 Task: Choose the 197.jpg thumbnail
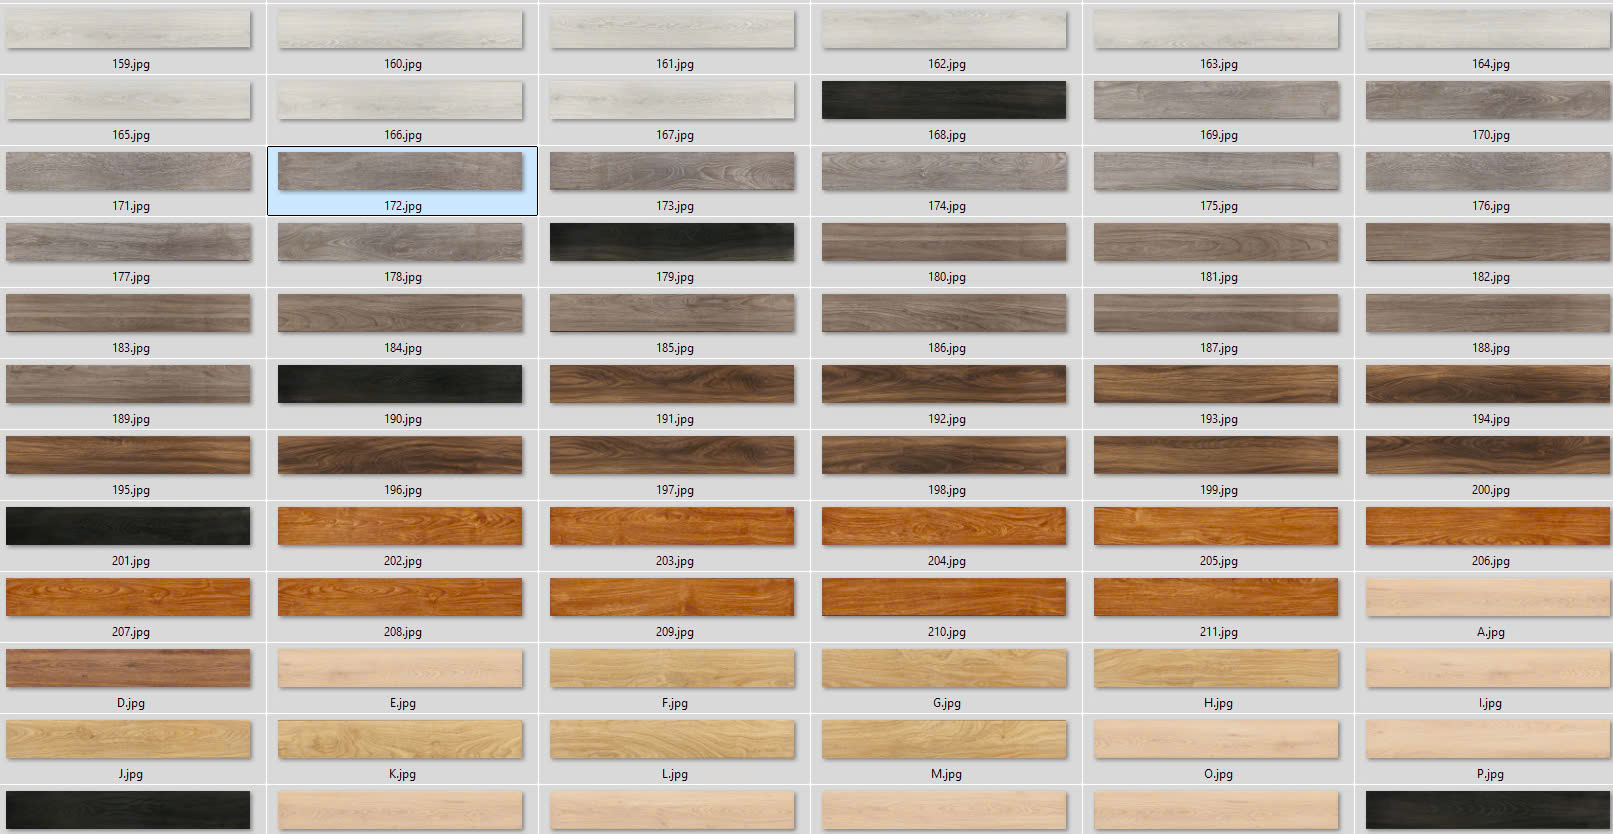(x=672, y=455)
